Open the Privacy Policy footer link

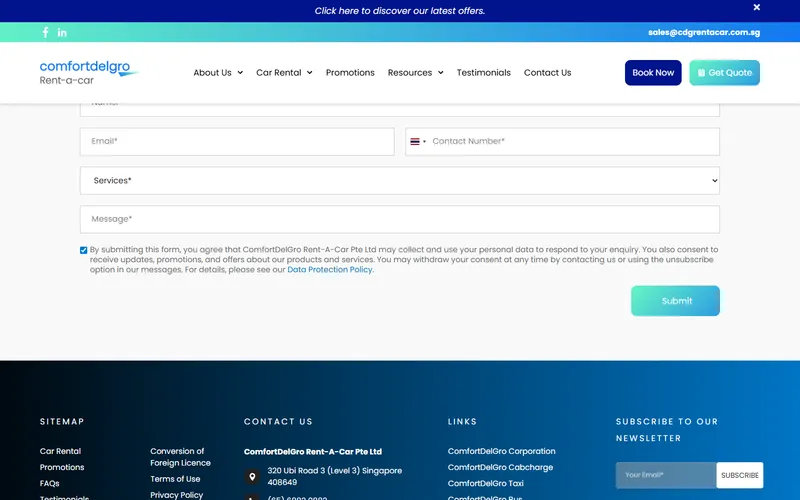pos(177,495)
